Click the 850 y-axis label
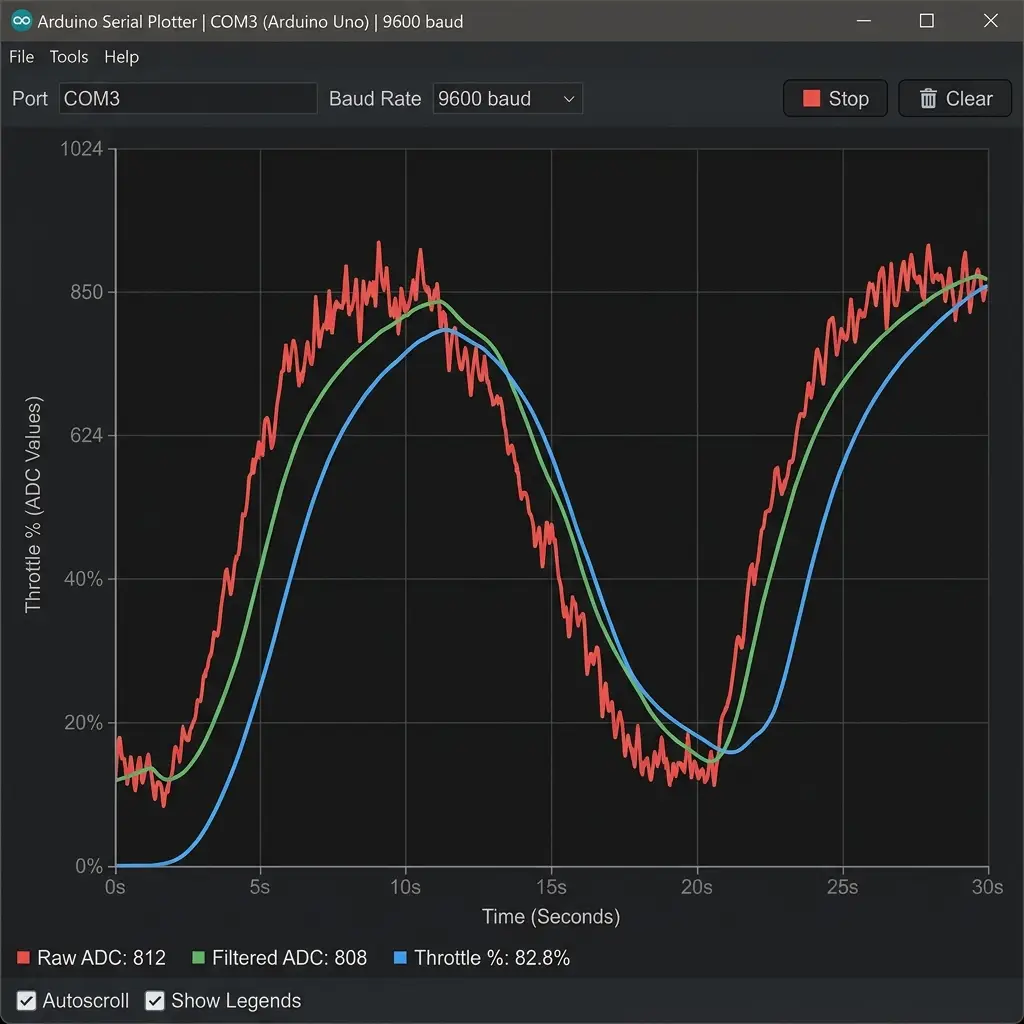This screenshot has height=1024, width=1024. coord(87,292)
